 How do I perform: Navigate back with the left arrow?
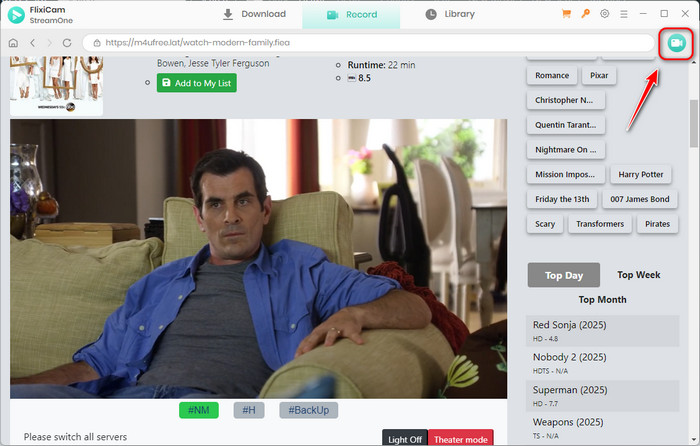(x=32, y=43)
